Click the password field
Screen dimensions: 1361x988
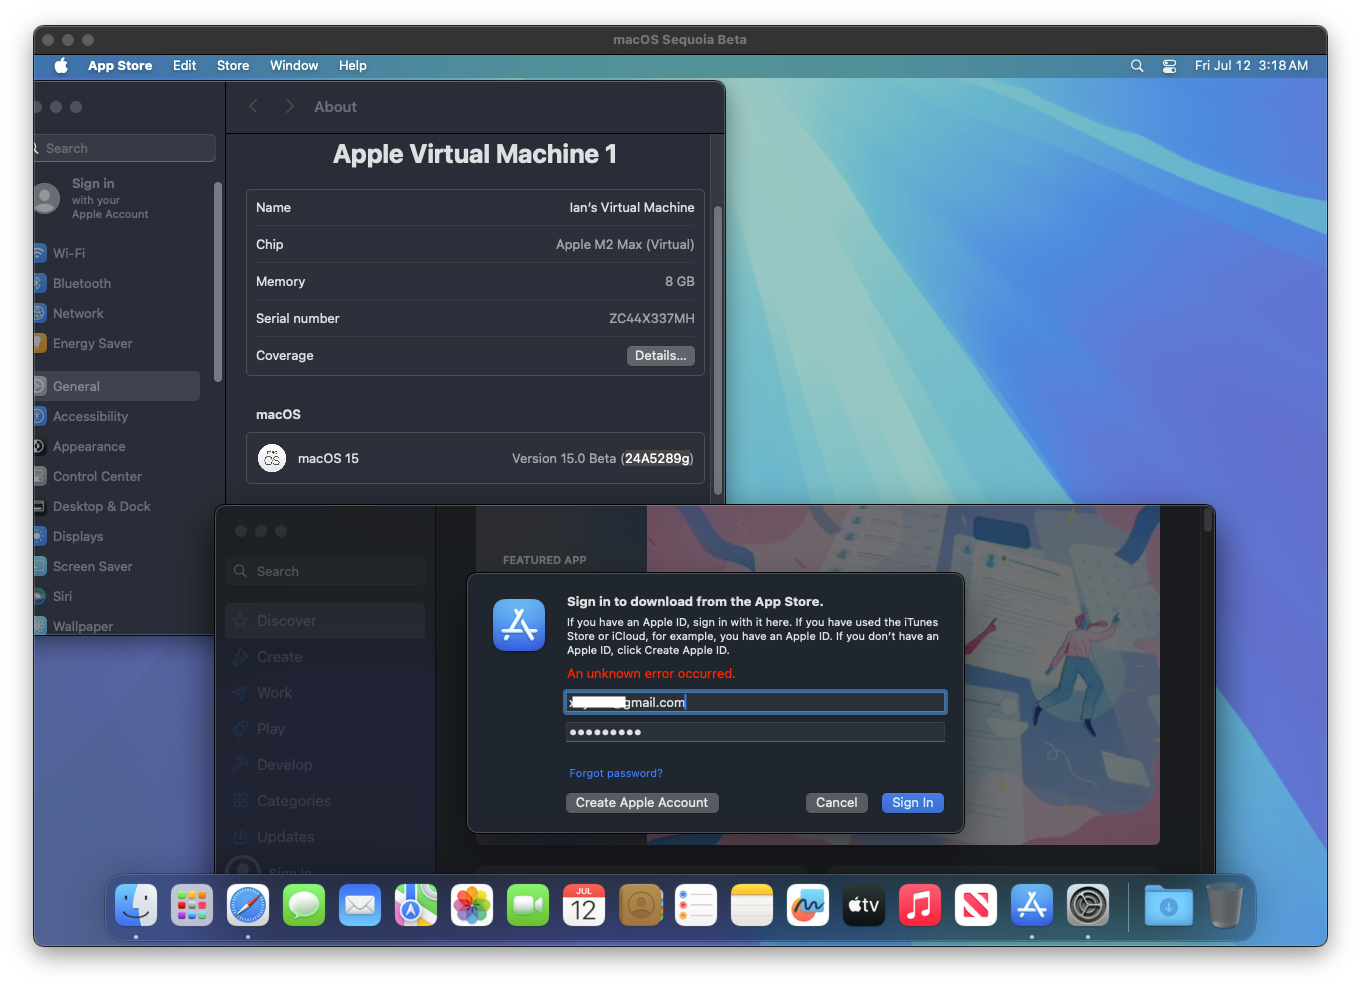click(x=755, y=732)
